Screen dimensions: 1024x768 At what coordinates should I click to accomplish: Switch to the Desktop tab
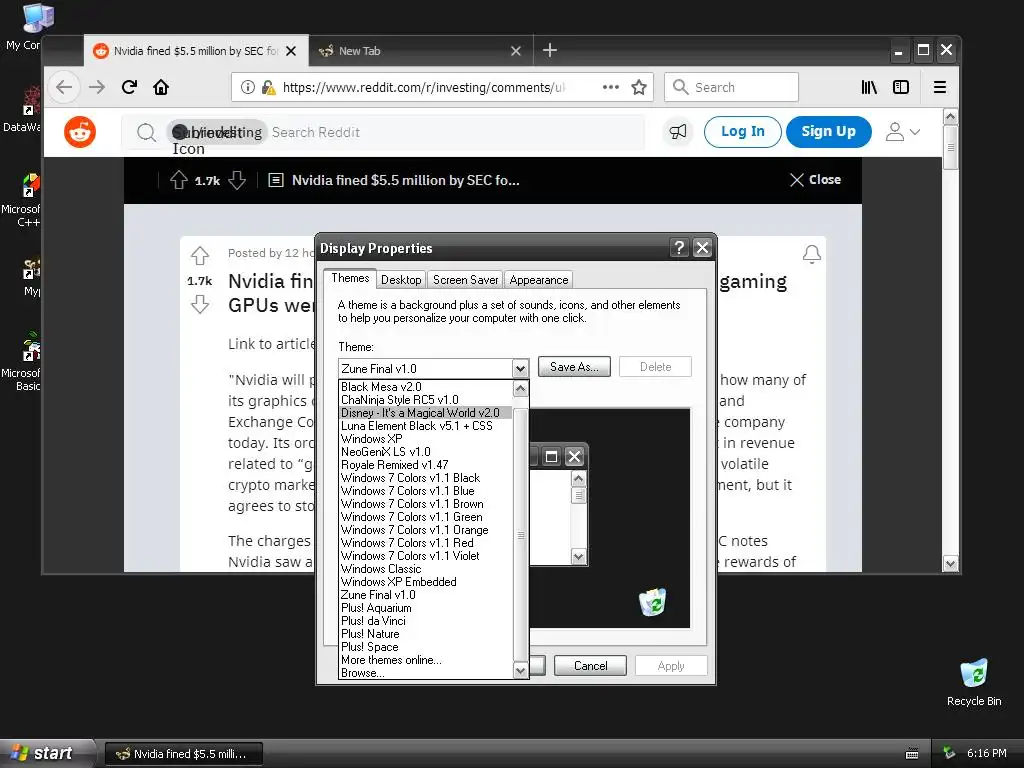(401, 280)
